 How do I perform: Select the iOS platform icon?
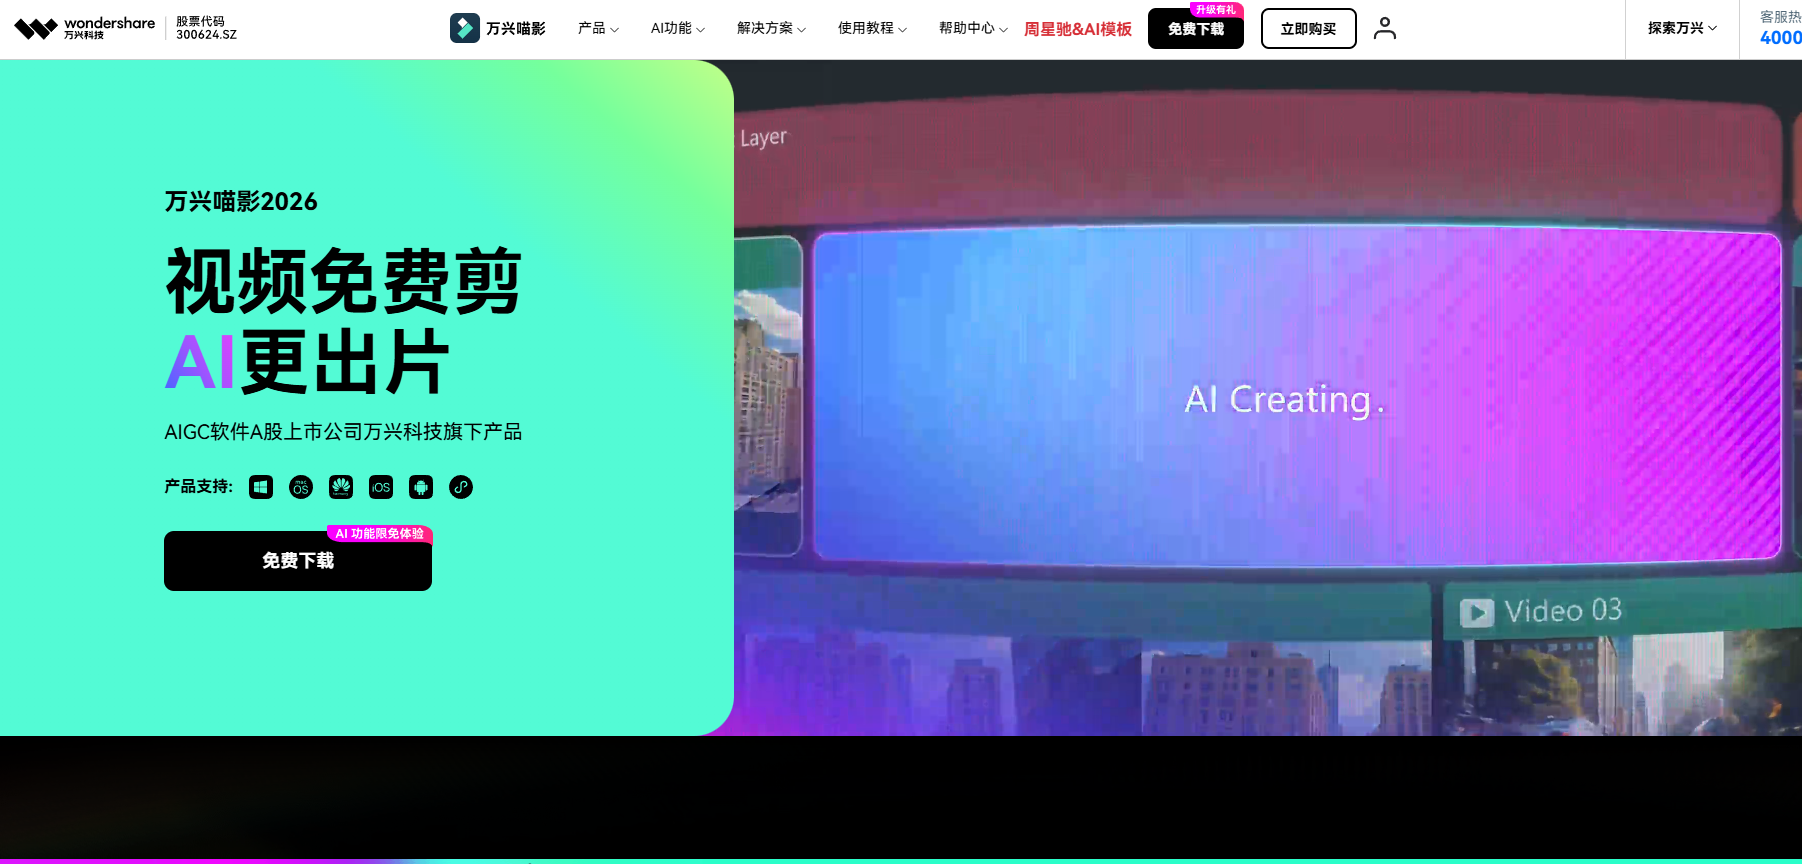point(381,487)
